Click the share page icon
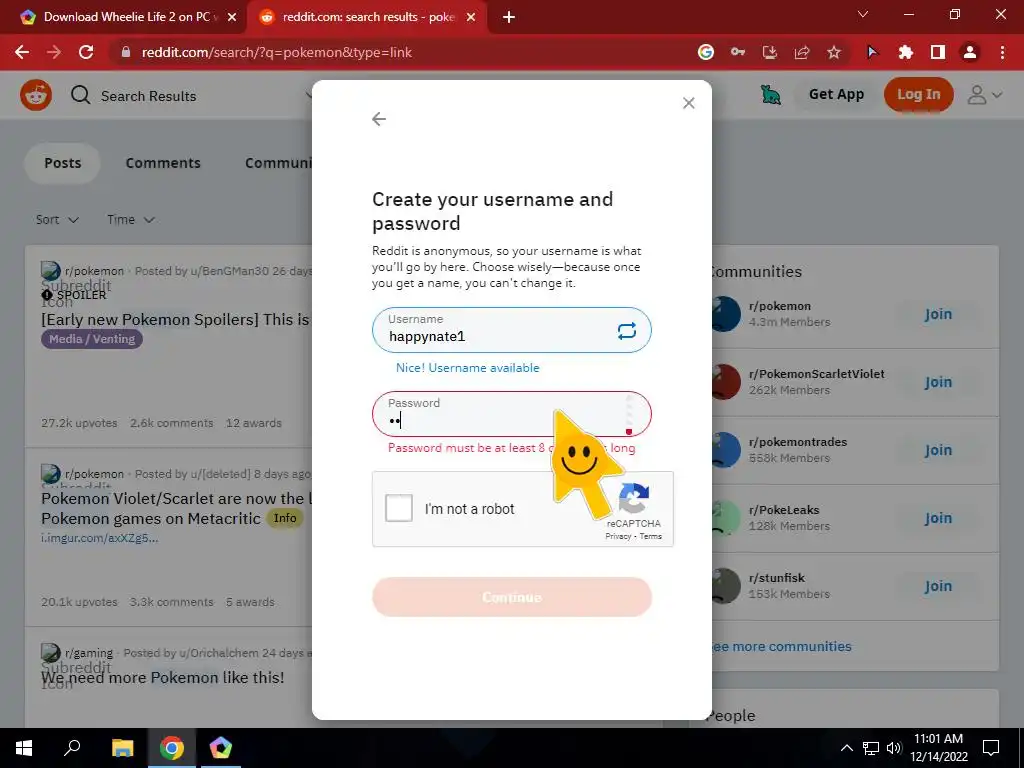This screenshot has width=1024, height=768. point(802,52)
